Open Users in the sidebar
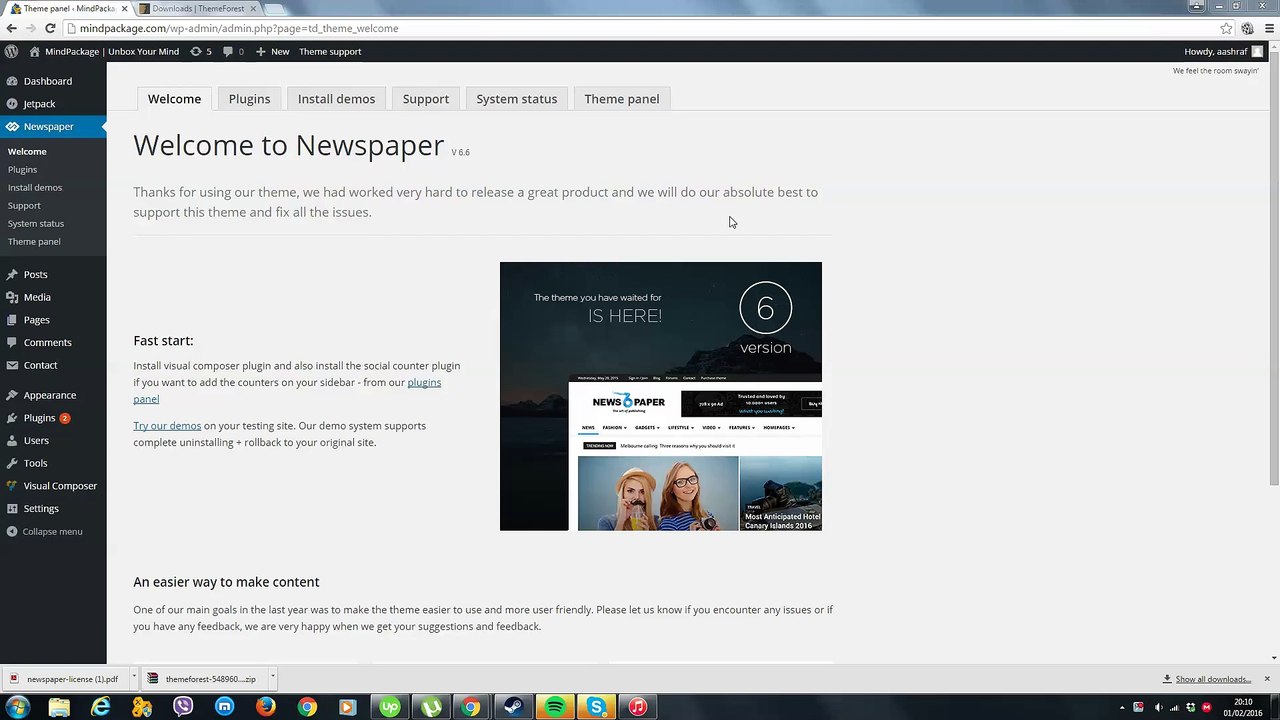1280x720 pixels. click(36, 440)
